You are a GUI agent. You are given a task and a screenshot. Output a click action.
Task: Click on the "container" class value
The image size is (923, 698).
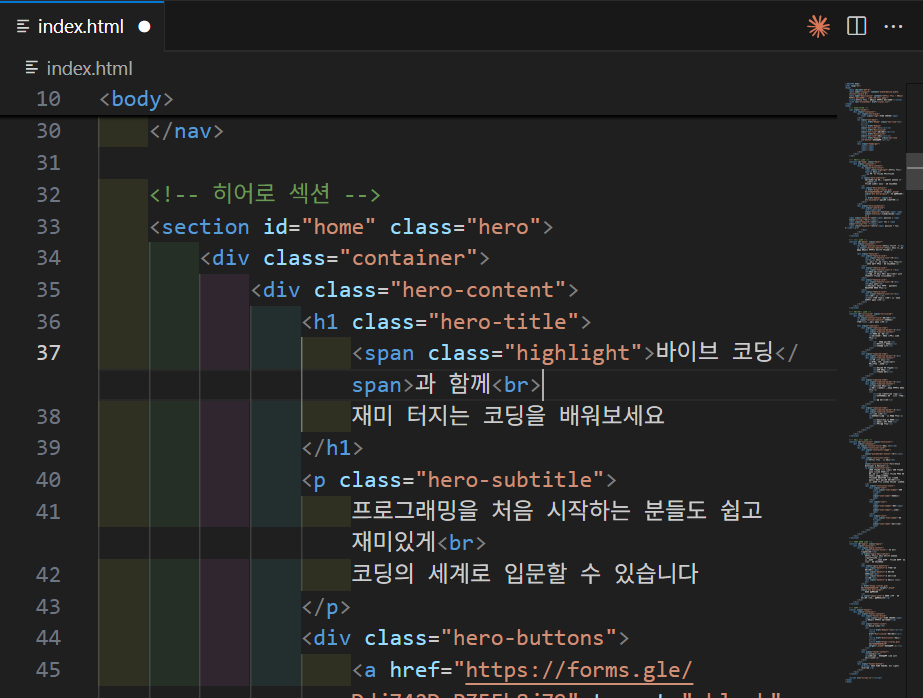coord(409,258)
